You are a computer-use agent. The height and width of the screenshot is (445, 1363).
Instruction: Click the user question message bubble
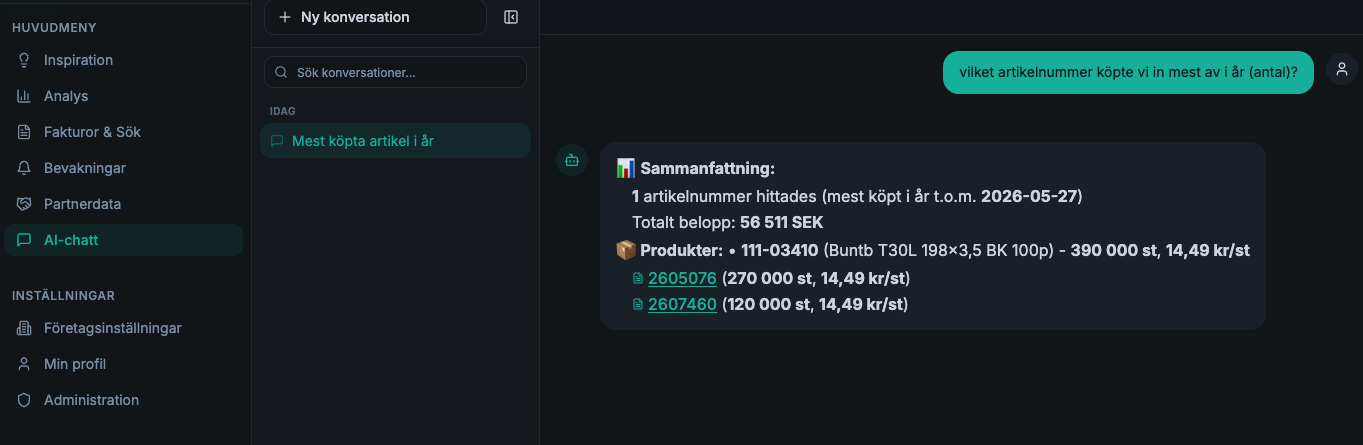(1128, 72)
